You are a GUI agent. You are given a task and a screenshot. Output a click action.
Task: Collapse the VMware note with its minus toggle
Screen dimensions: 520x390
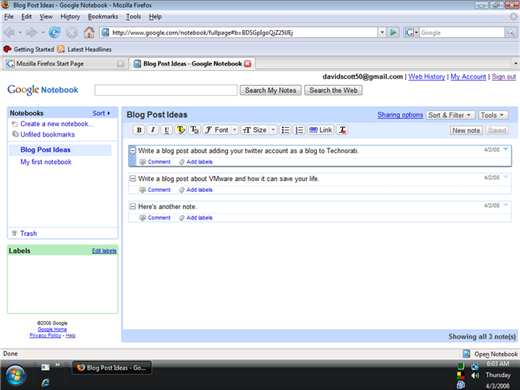point(133,179)
